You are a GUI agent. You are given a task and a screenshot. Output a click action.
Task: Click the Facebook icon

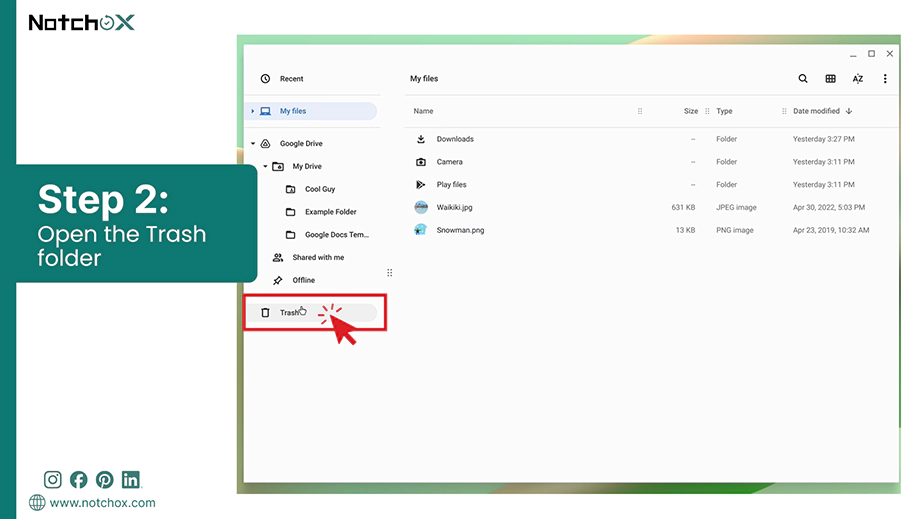pos(78,480)
